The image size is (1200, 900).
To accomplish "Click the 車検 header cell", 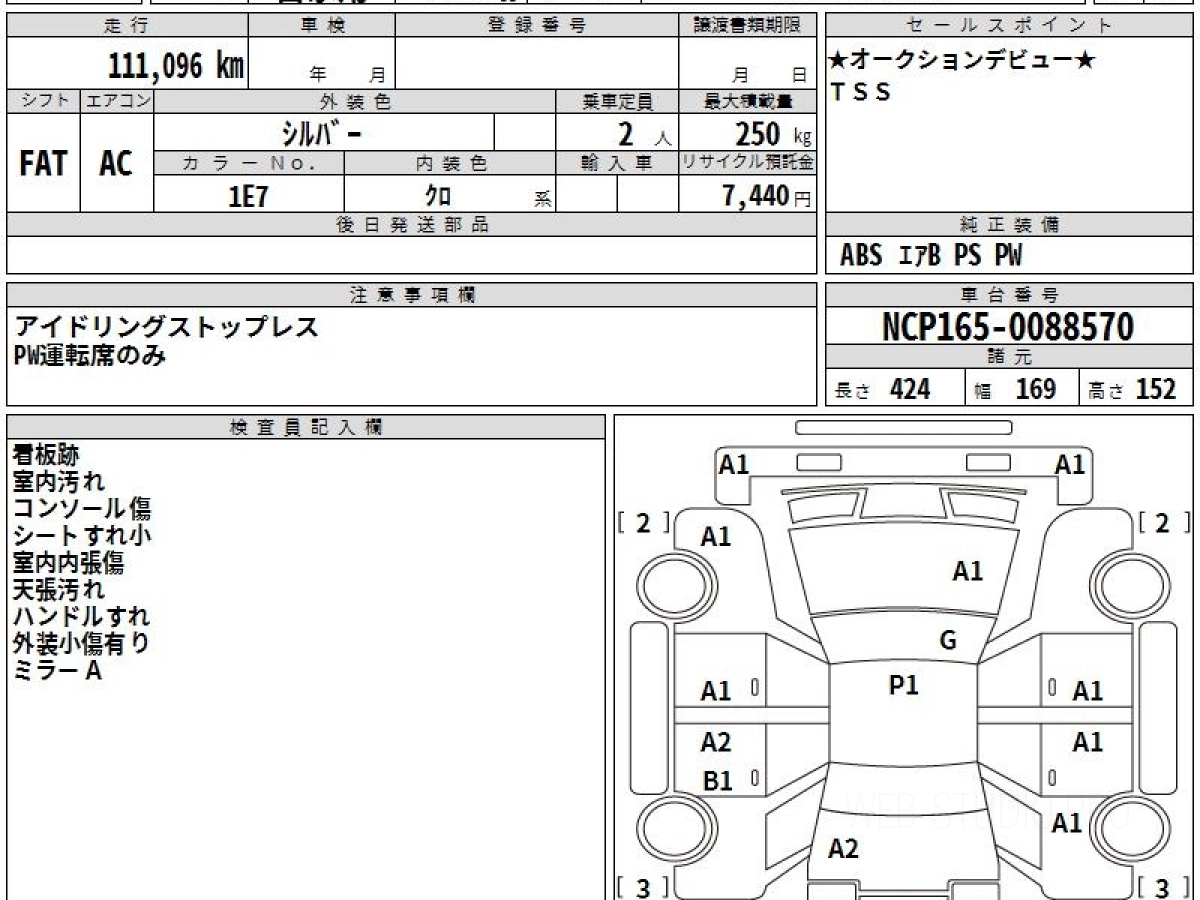I will click(321, 26).
